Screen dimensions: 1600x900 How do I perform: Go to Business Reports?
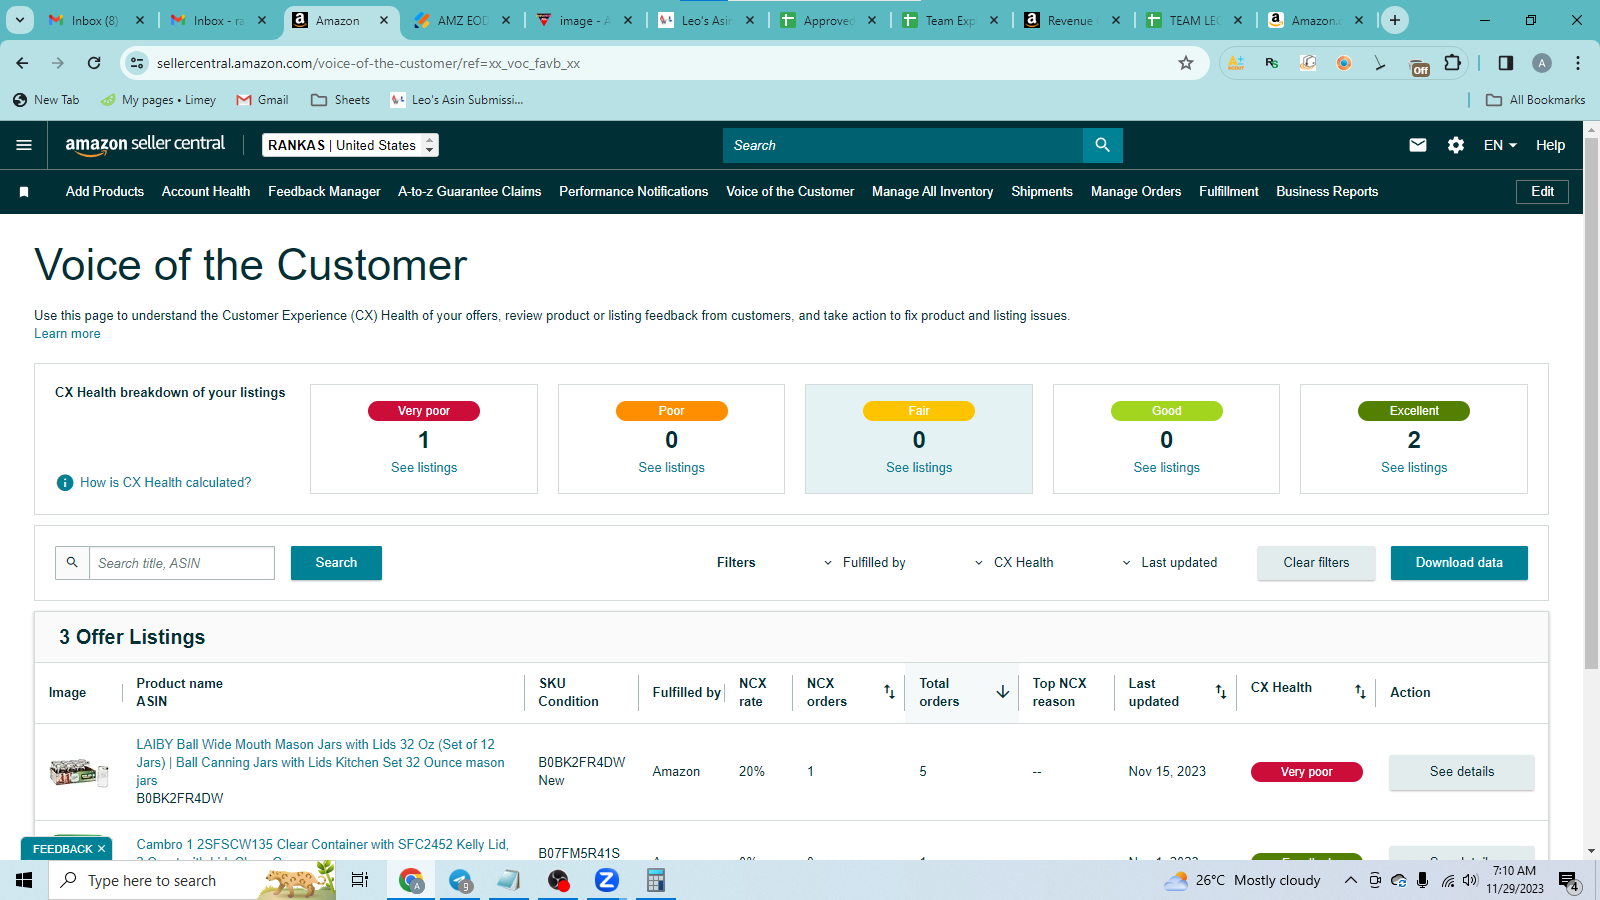(x=1327, y=192)
